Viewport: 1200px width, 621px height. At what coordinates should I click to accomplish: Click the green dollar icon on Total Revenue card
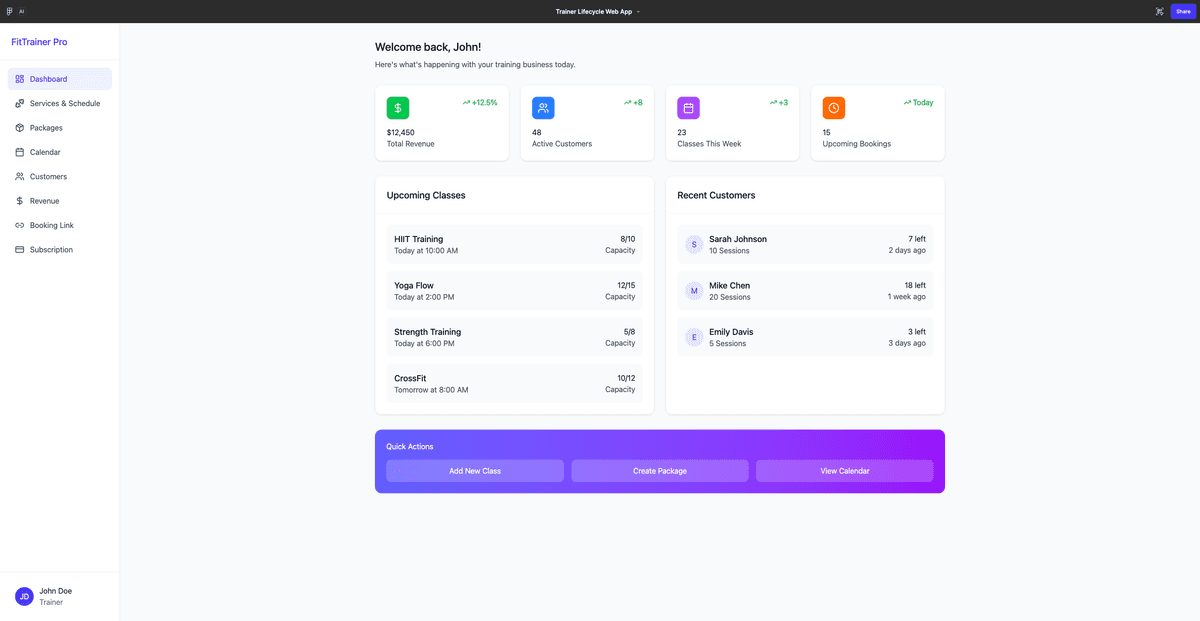(397, 107)
